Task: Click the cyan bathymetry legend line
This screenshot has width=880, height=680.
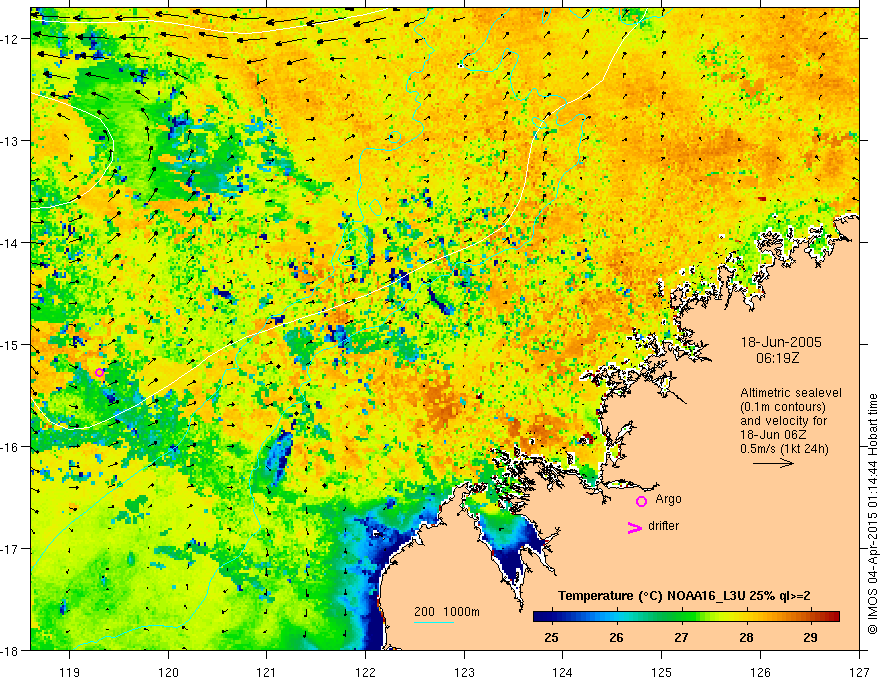Action: (x=434, y=622)
